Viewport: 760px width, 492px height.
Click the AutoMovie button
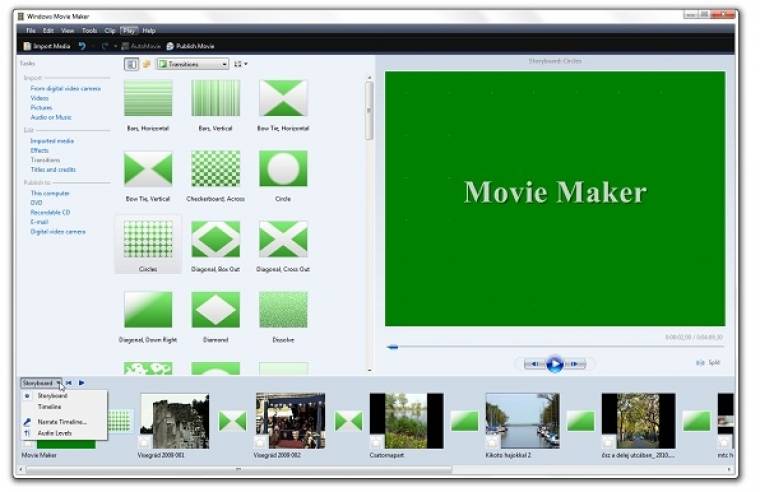(x=141, y=46)
